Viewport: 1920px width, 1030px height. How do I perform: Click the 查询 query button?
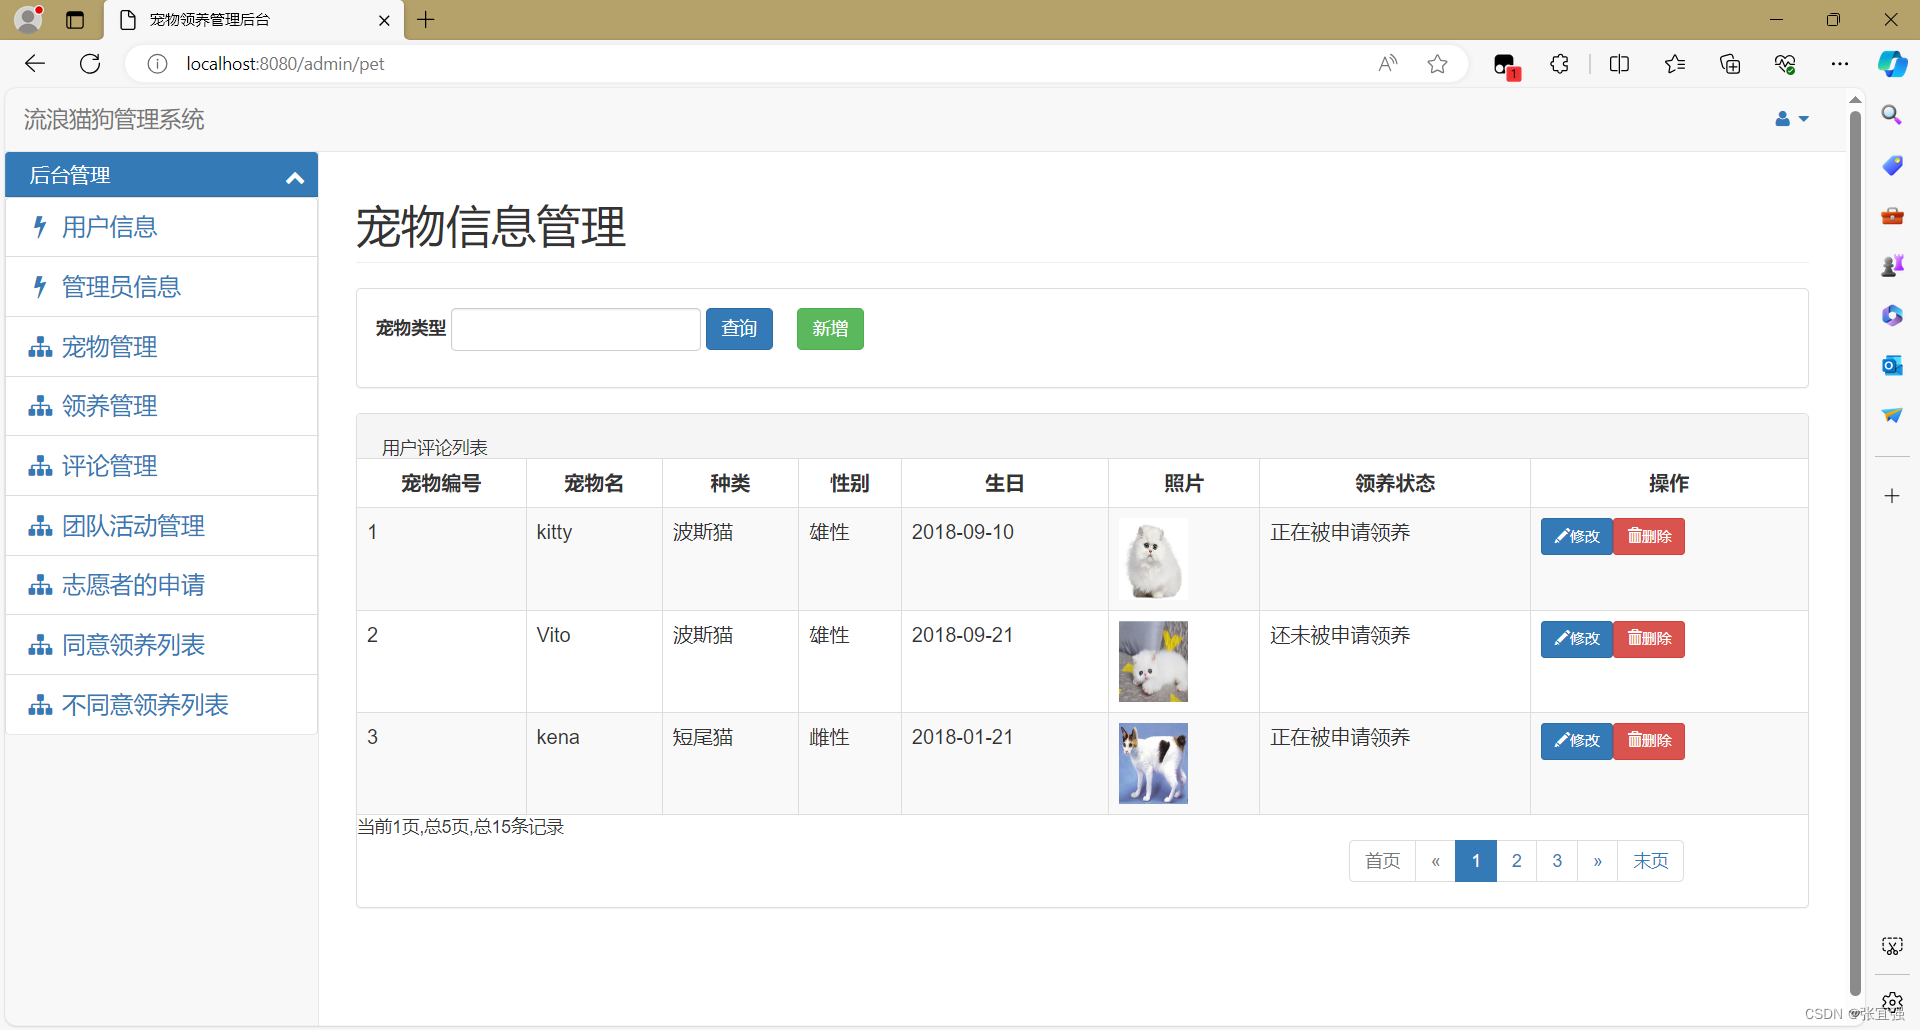coord(738,329)
